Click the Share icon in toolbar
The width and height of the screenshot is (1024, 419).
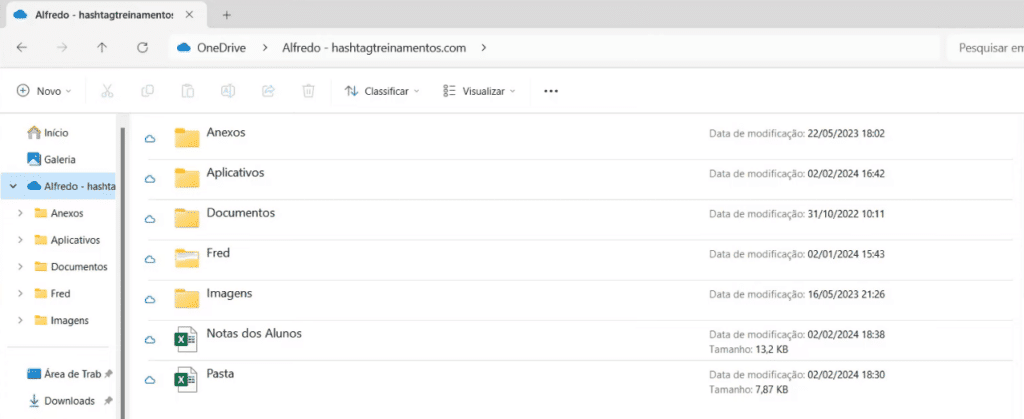tap(268, 91)
